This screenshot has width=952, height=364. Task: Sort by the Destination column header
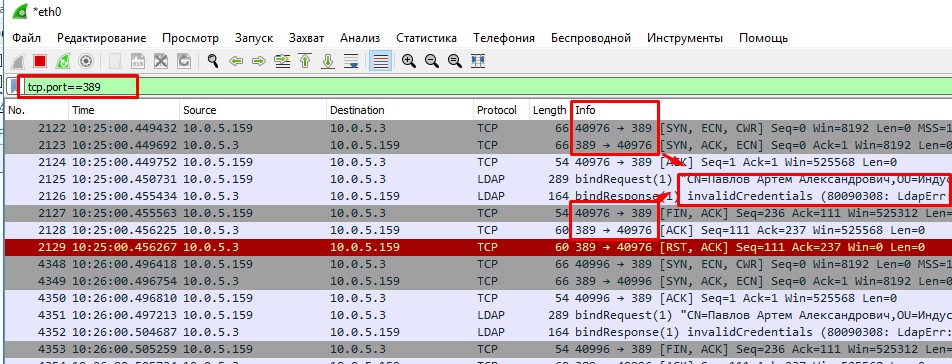point(400,110)
